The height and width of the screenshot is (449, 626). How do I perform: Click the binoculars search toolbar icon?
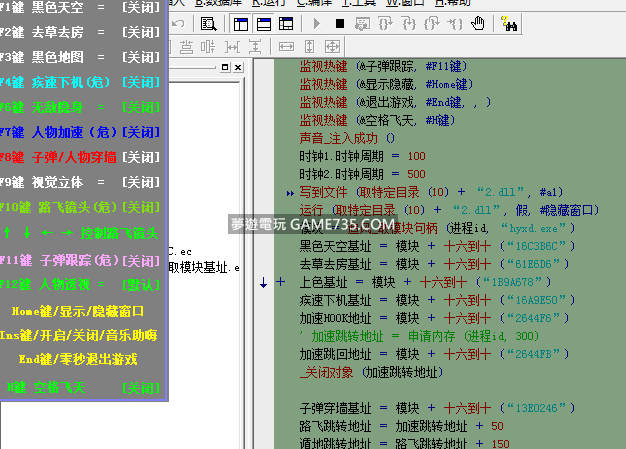[508, 22]
